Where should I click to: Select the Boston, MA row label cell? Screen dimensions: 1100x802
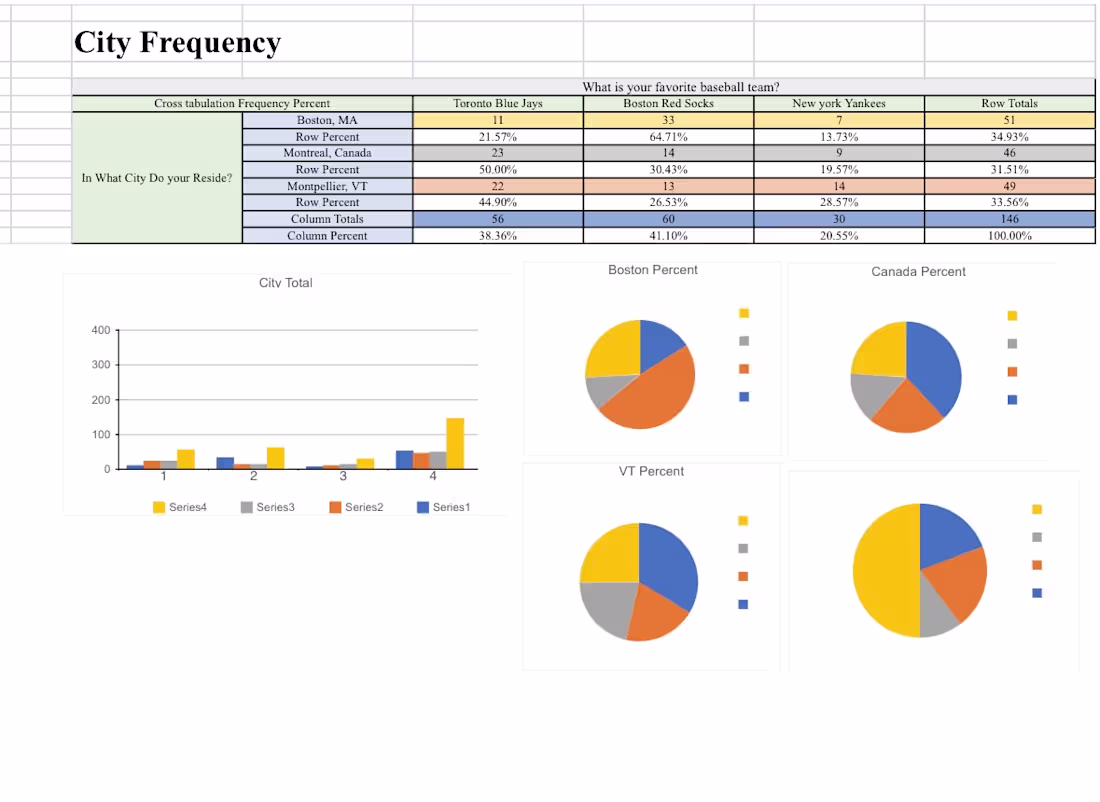point(327,120)
